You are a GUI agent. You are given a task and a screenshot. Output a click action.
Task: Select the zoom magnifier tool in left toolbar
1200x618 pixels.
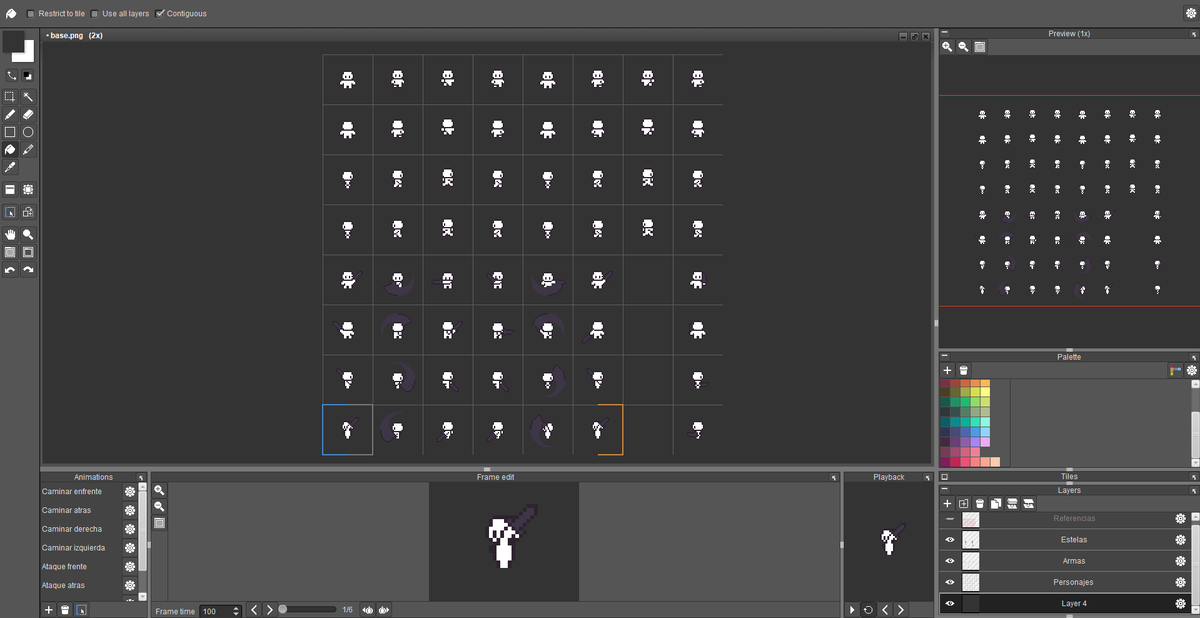click(28, 234)
